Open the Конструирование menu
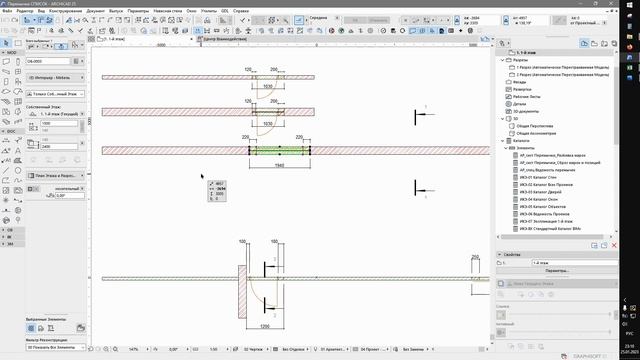Screen dimensions: 640x360 (x=65, y=11)
